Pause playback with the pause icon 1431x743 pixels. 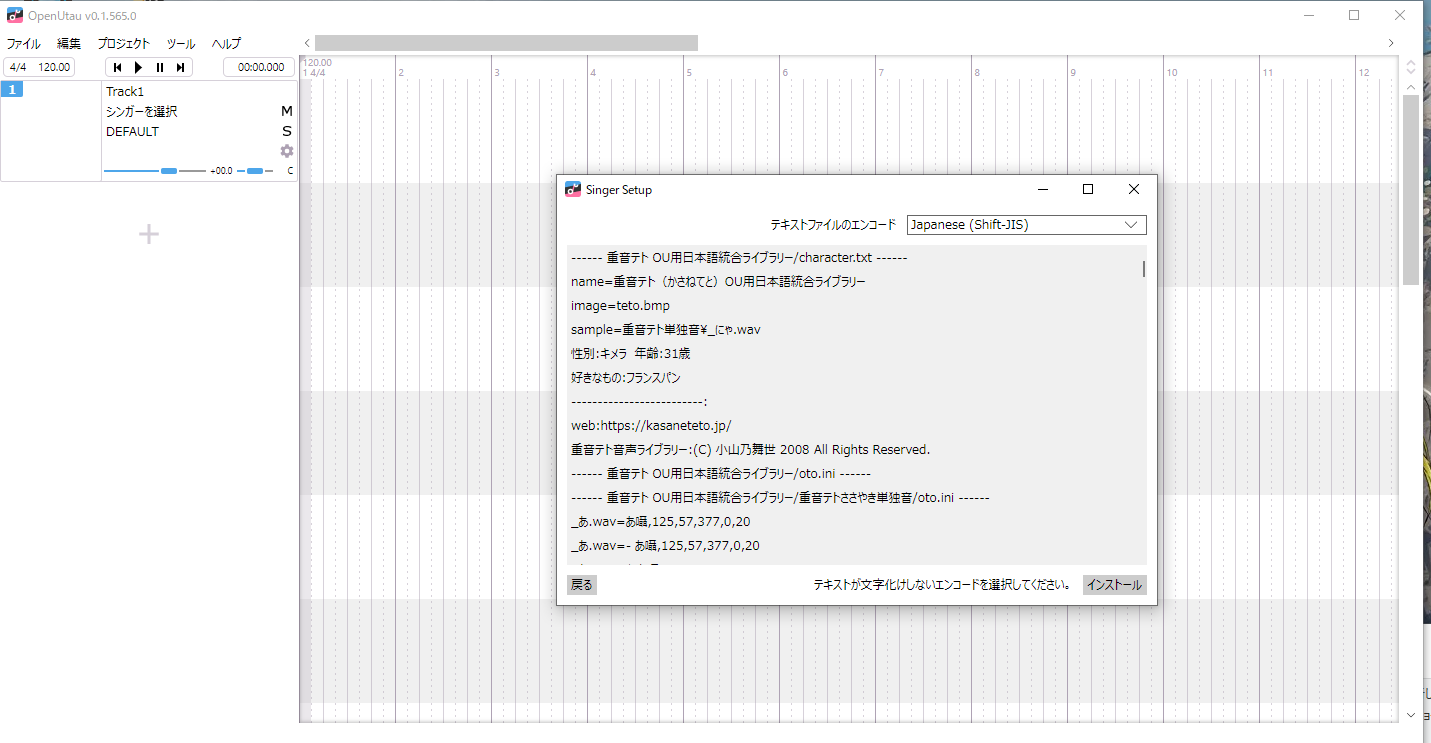pos(160,67)
